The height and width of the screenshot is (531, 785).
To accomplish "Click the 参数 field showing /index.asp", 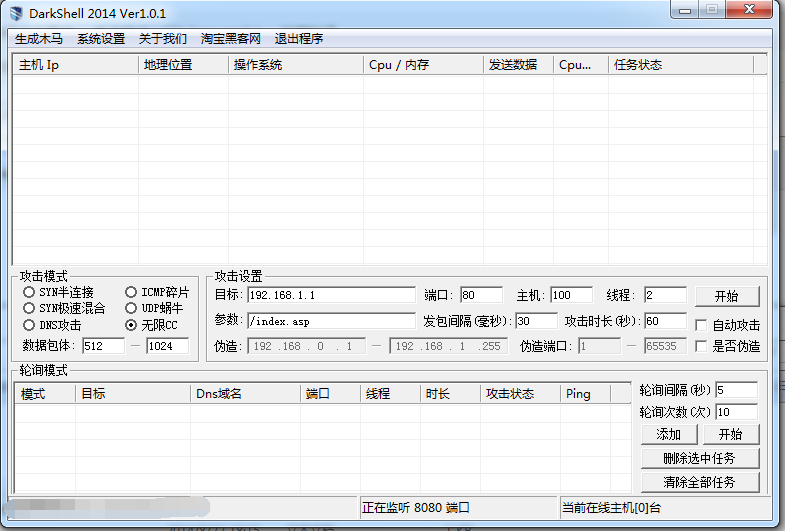I will click(331, 321).
